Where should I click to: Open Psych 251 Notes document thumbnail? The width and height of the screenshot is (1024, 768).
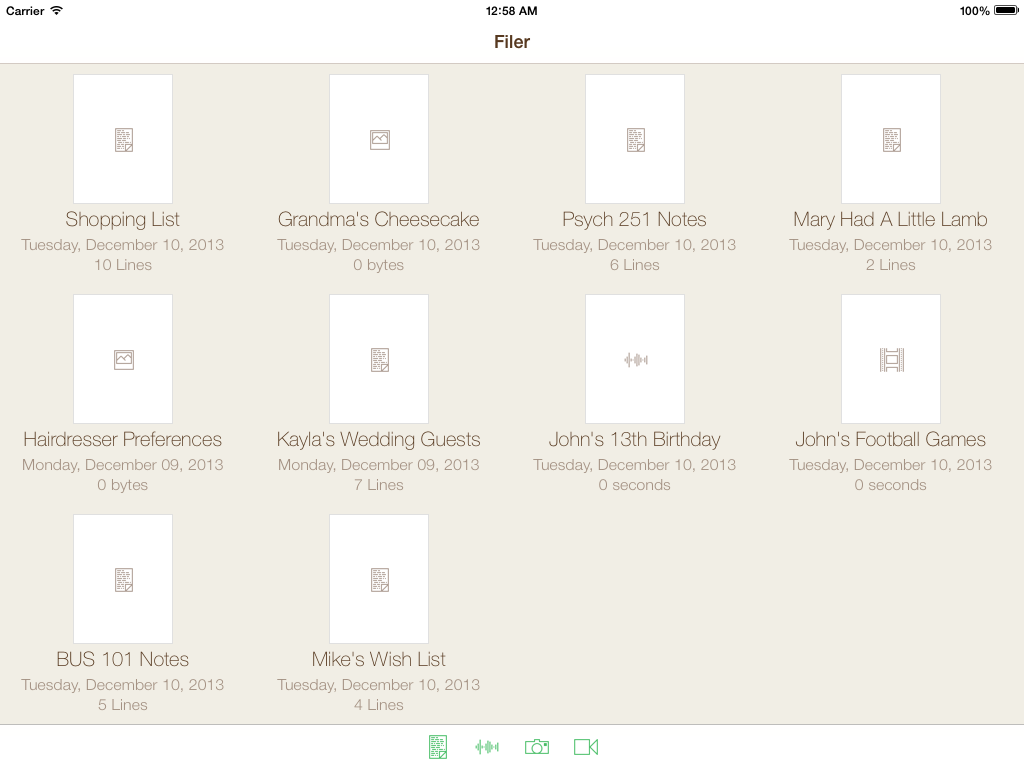click(635, 138)
